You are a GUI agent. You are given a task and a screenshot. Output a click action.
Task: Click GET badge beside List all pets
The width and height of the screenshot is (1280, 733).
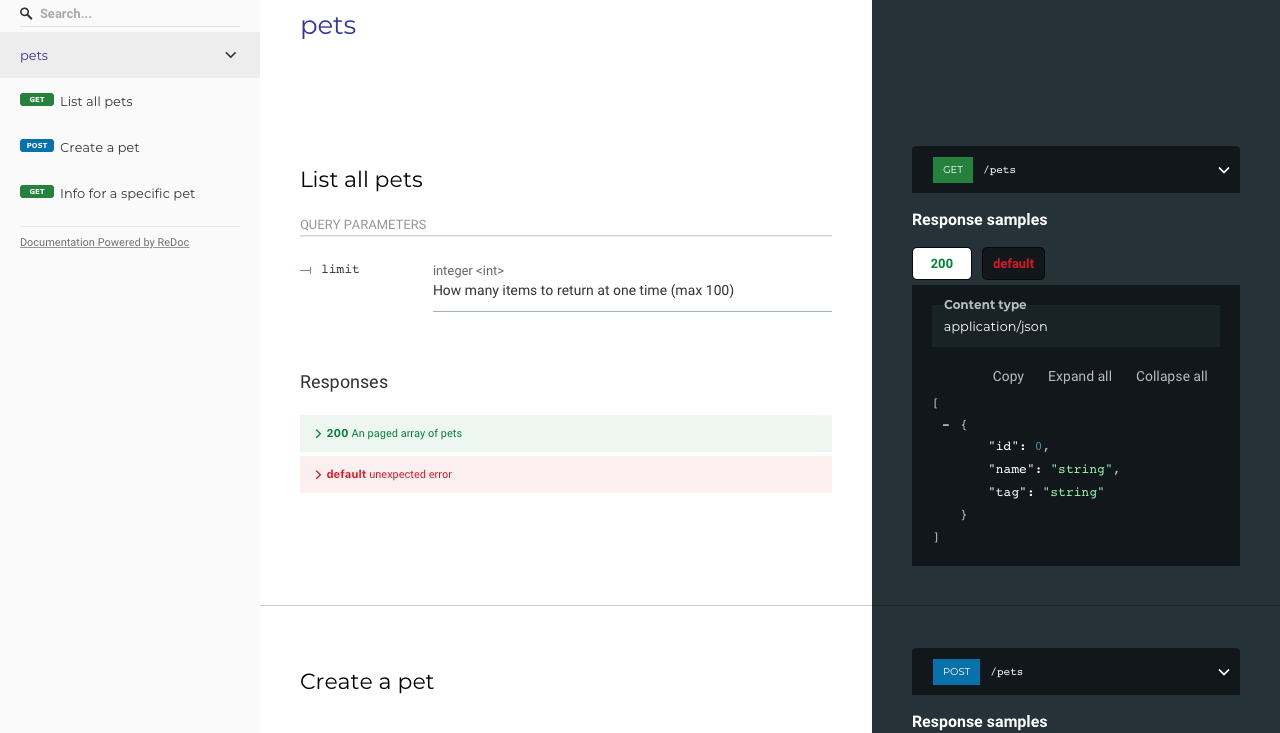(x=37, y=100)
